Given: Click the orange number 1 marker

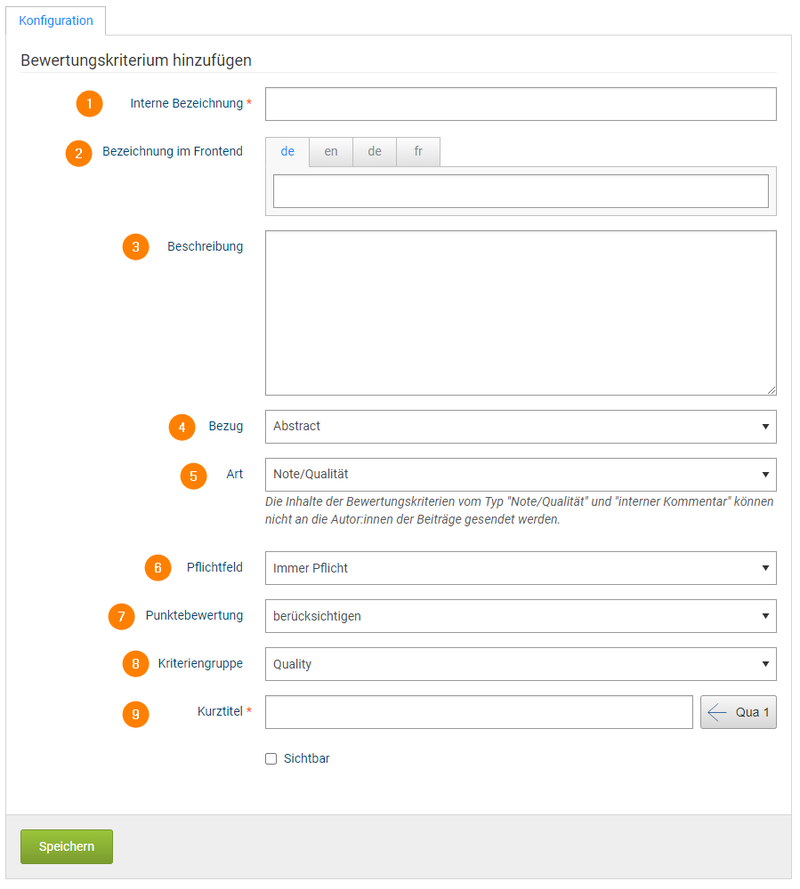Looking at the screenshot, I should coord(90,103).
